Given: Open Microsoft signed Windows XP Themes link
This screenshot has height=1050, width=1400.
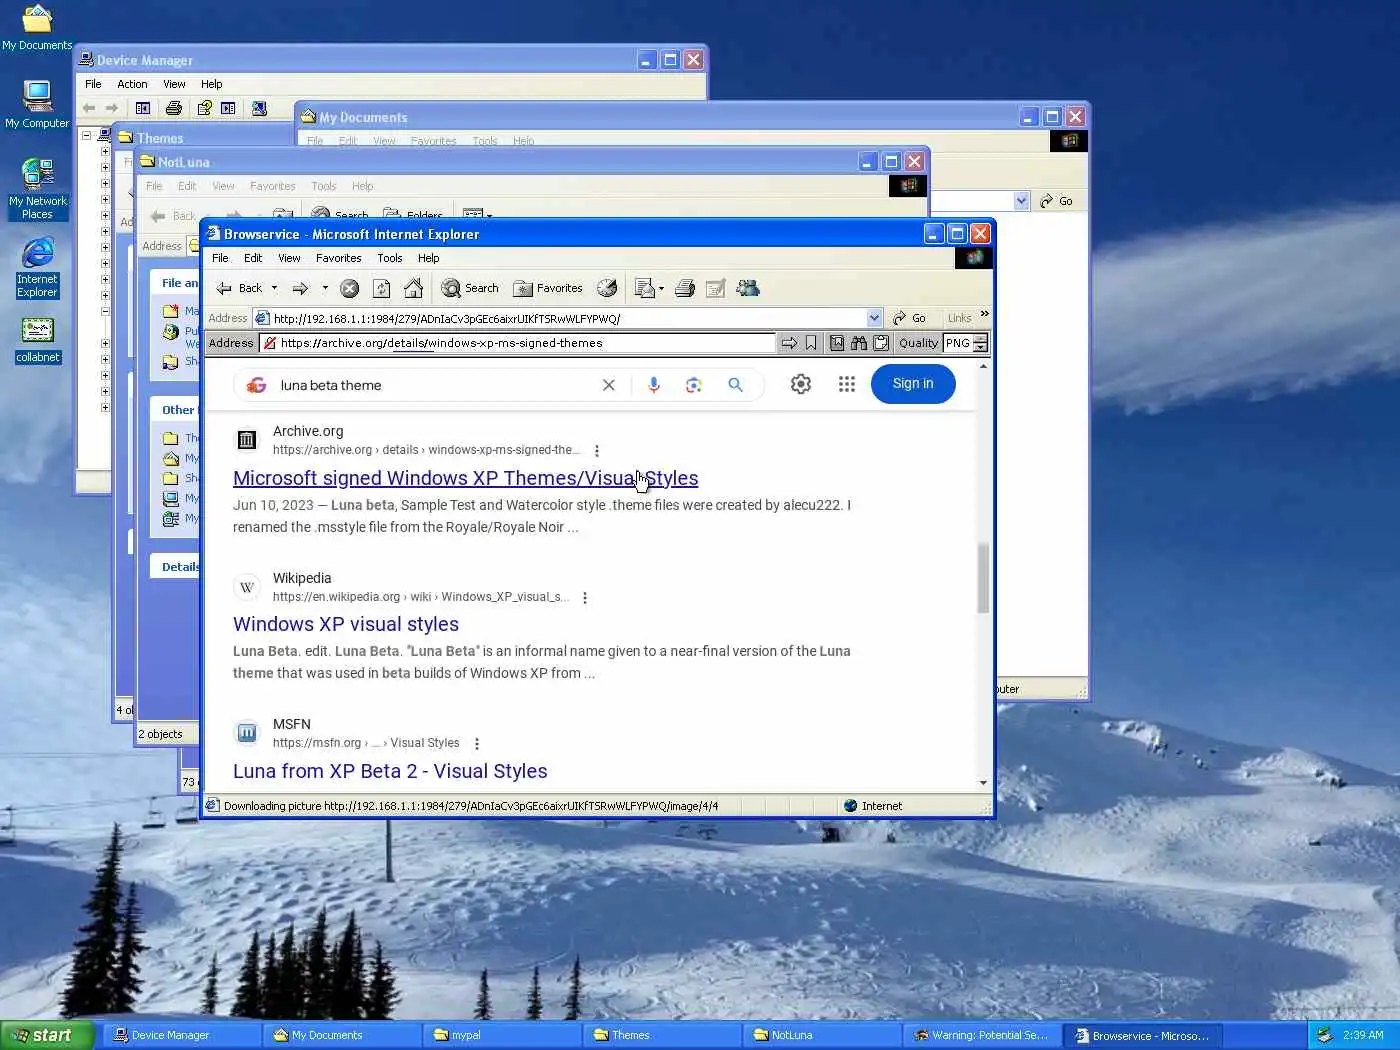Looking at the screenshot, I should [465, 478].
